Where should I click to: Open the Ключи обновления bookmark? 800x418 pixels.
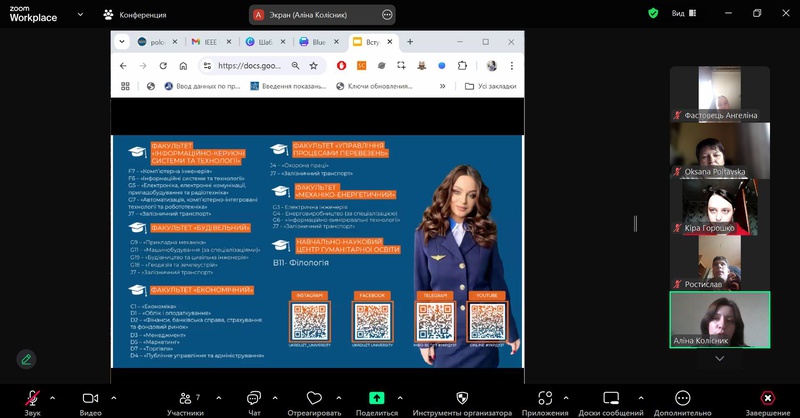374,86
